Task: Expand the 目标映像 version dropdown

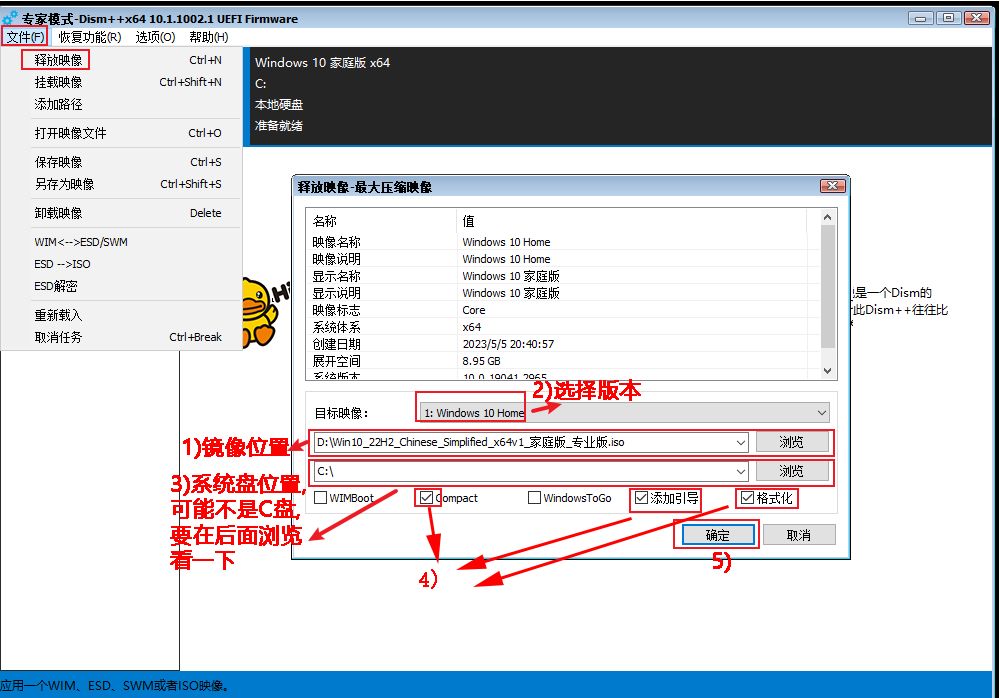Action: pos(821,413)
